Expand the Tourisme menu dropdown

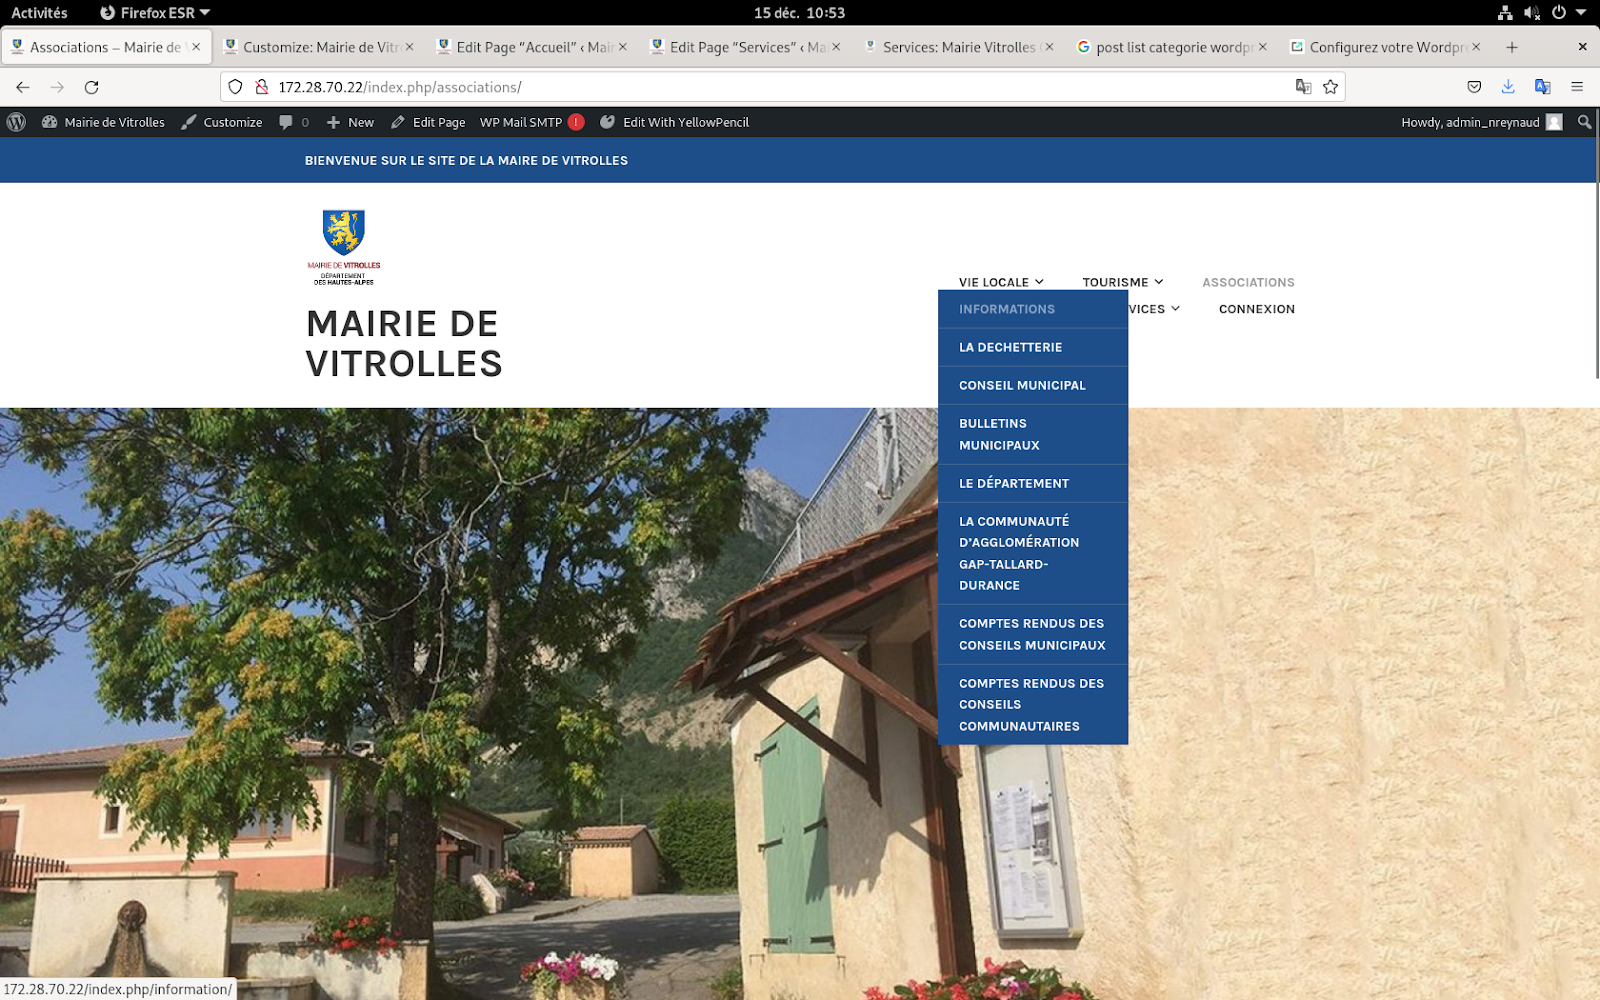1122,282
